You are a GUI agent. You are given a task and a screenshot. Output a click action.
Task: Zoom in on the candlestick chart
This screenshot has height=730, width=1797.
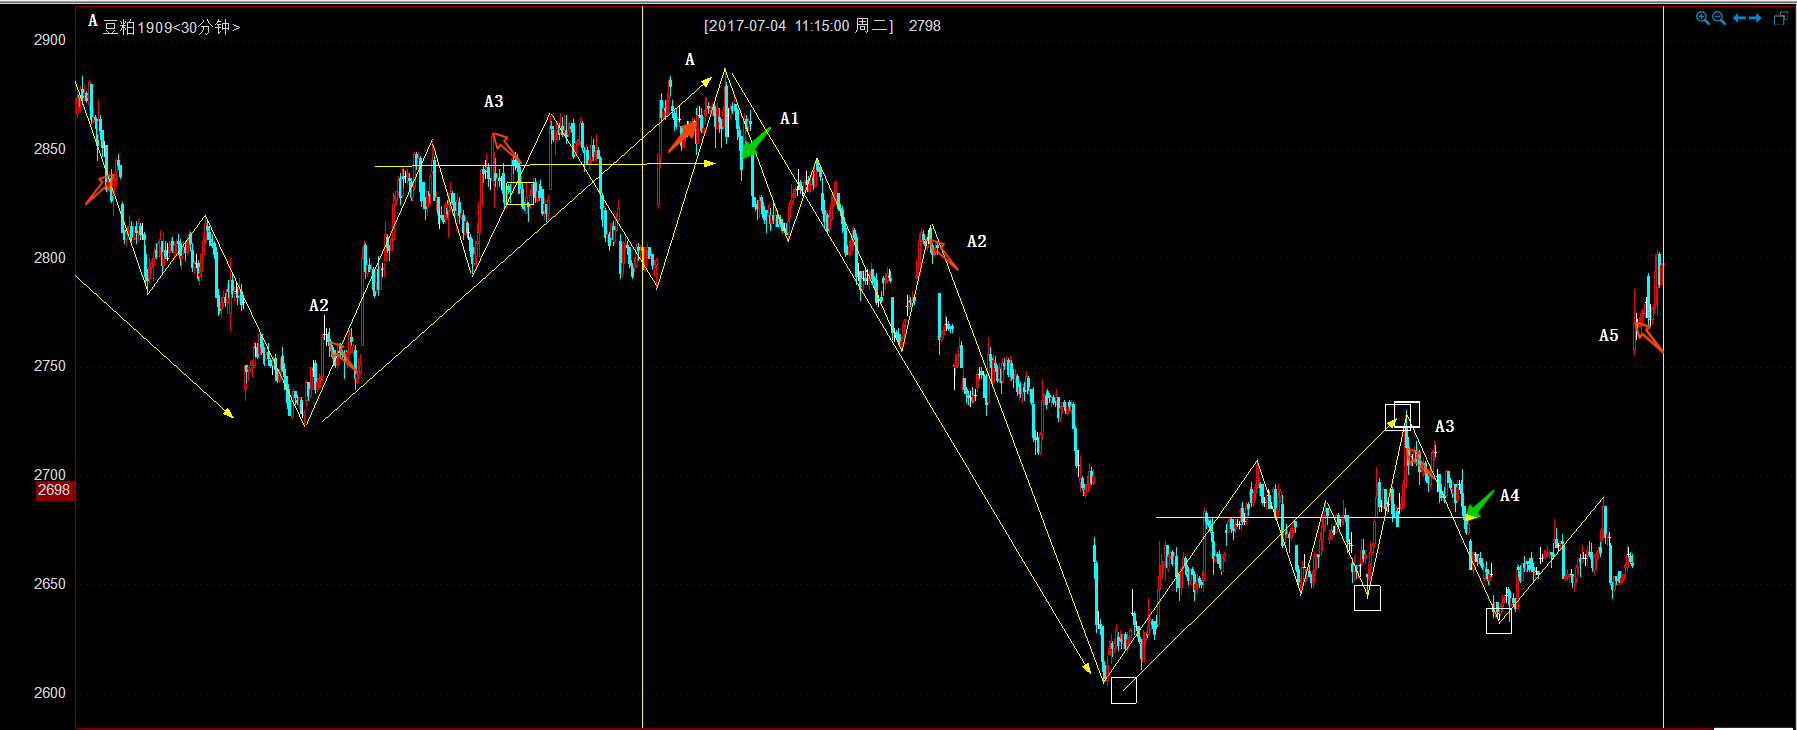click(x=1702, y=18)
